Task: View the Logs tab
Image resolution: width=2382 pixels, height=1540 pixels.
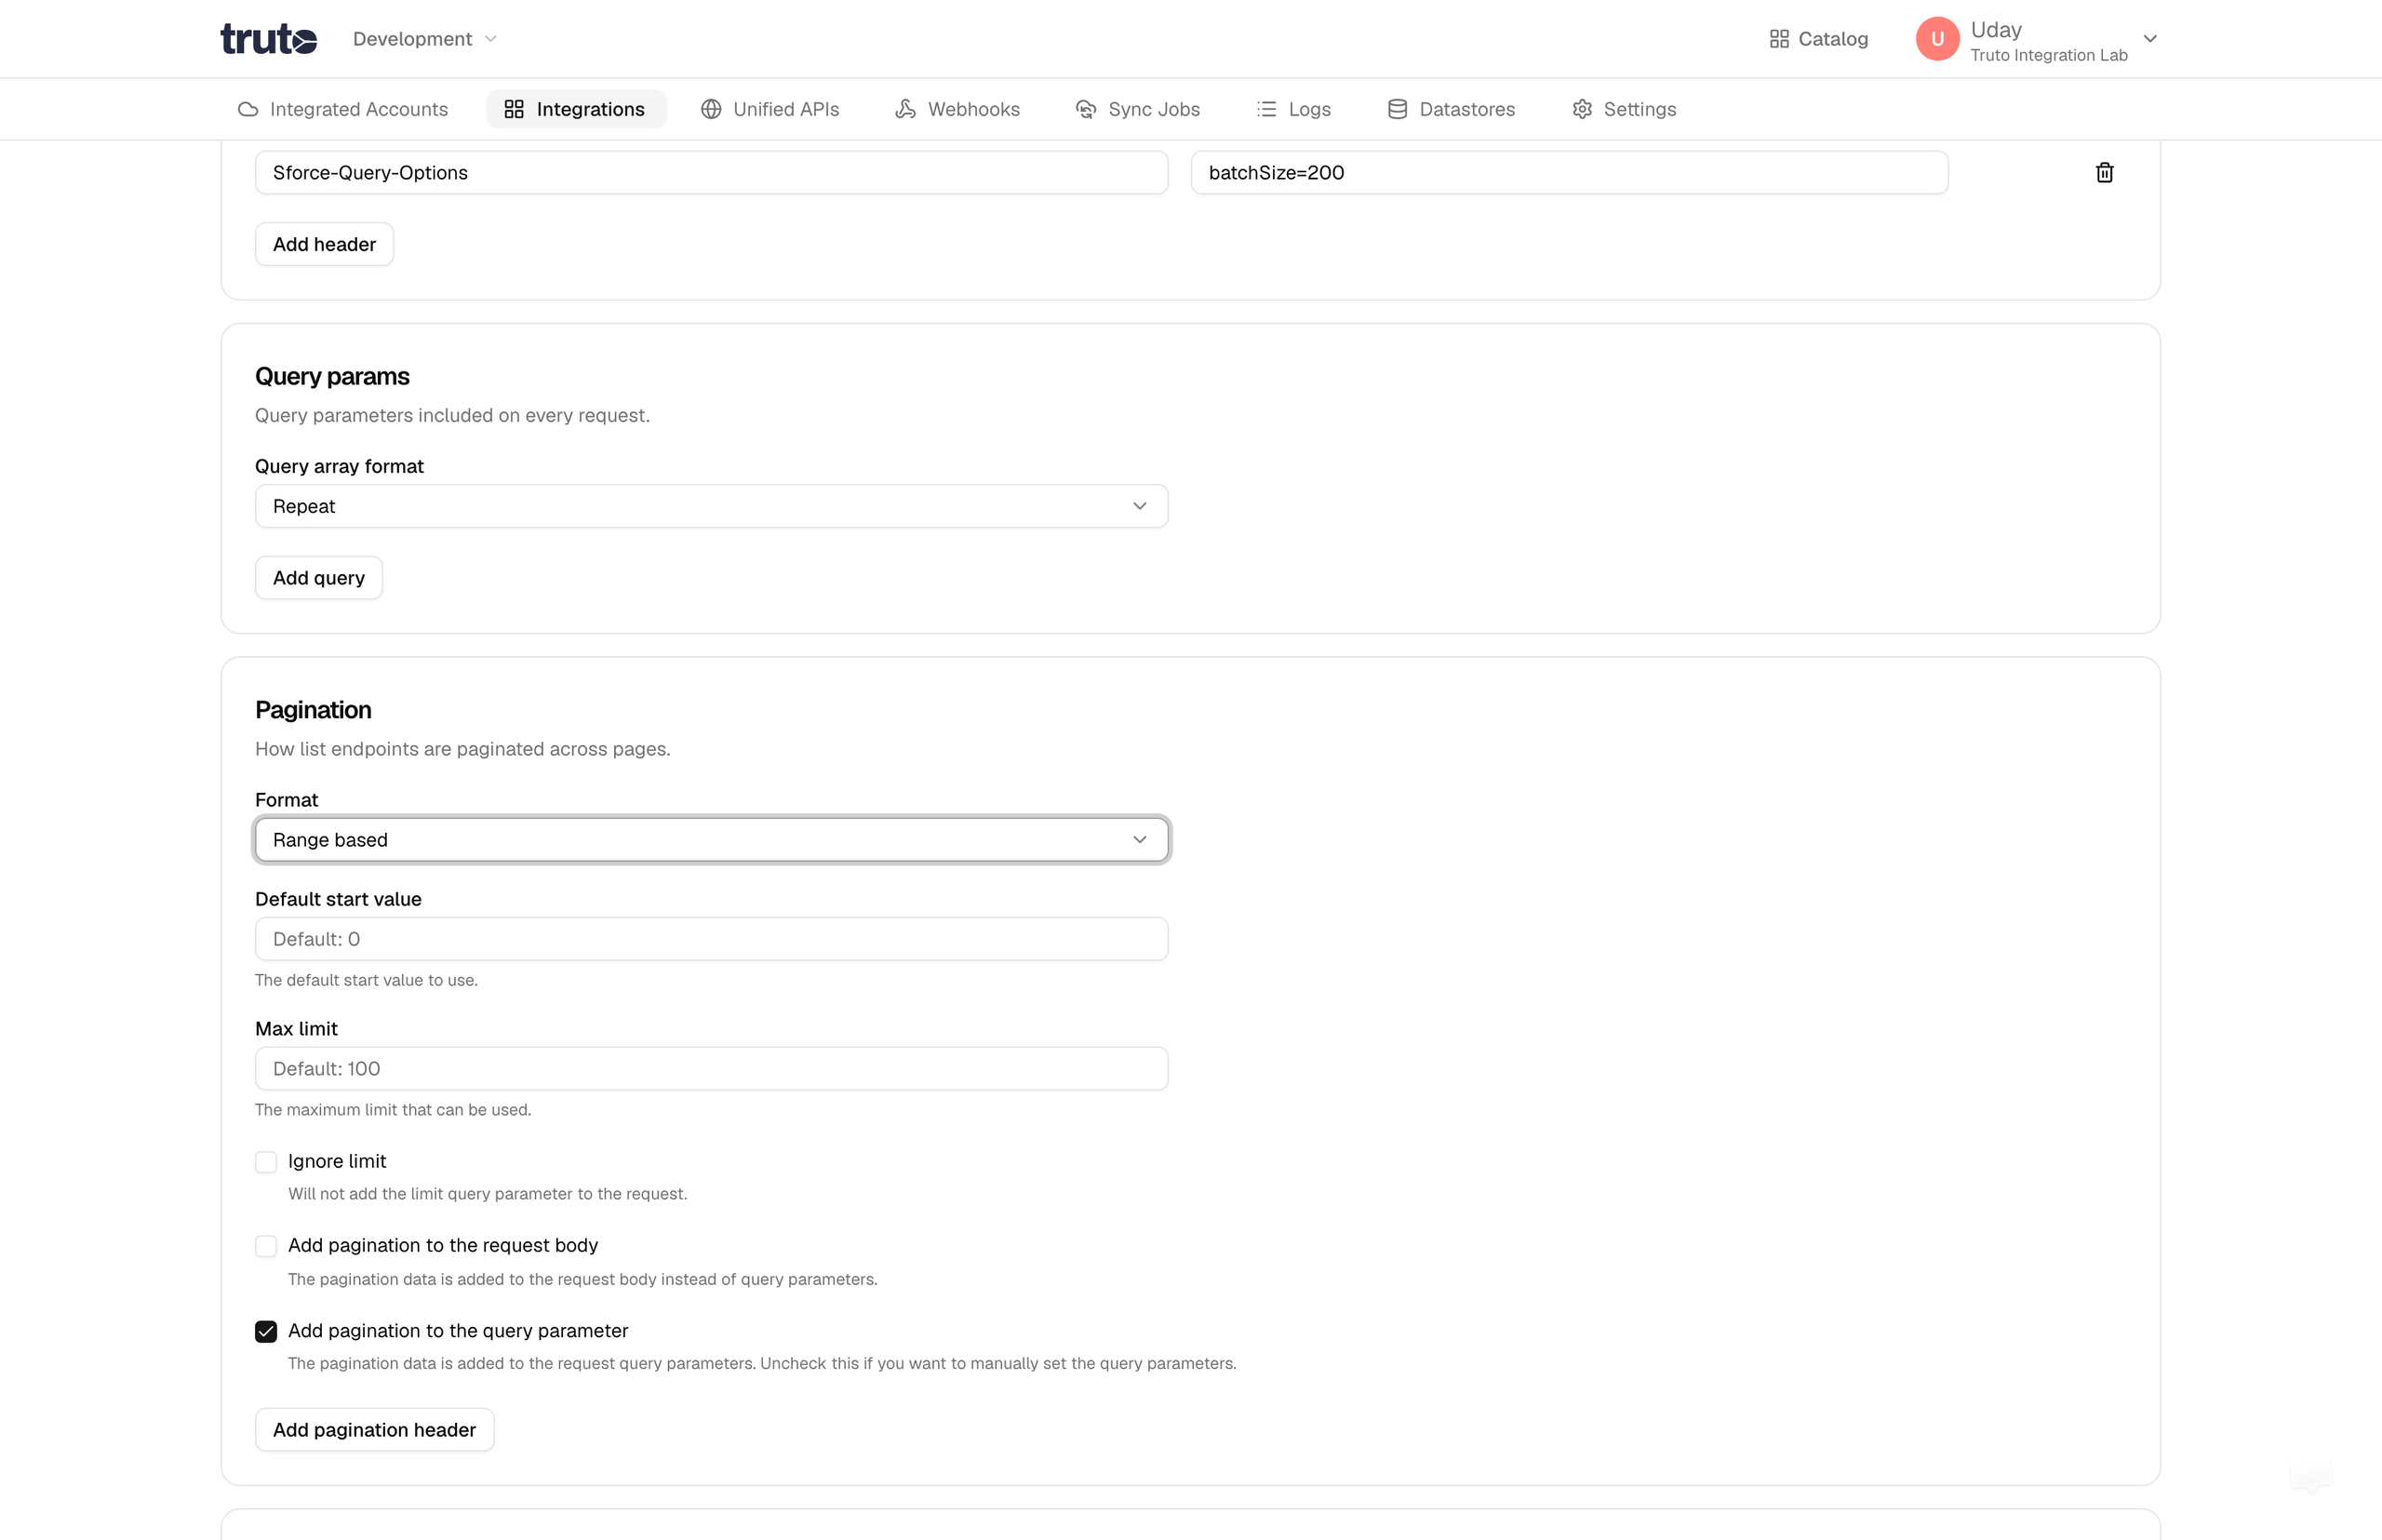Action: [x=1294, y=109]
